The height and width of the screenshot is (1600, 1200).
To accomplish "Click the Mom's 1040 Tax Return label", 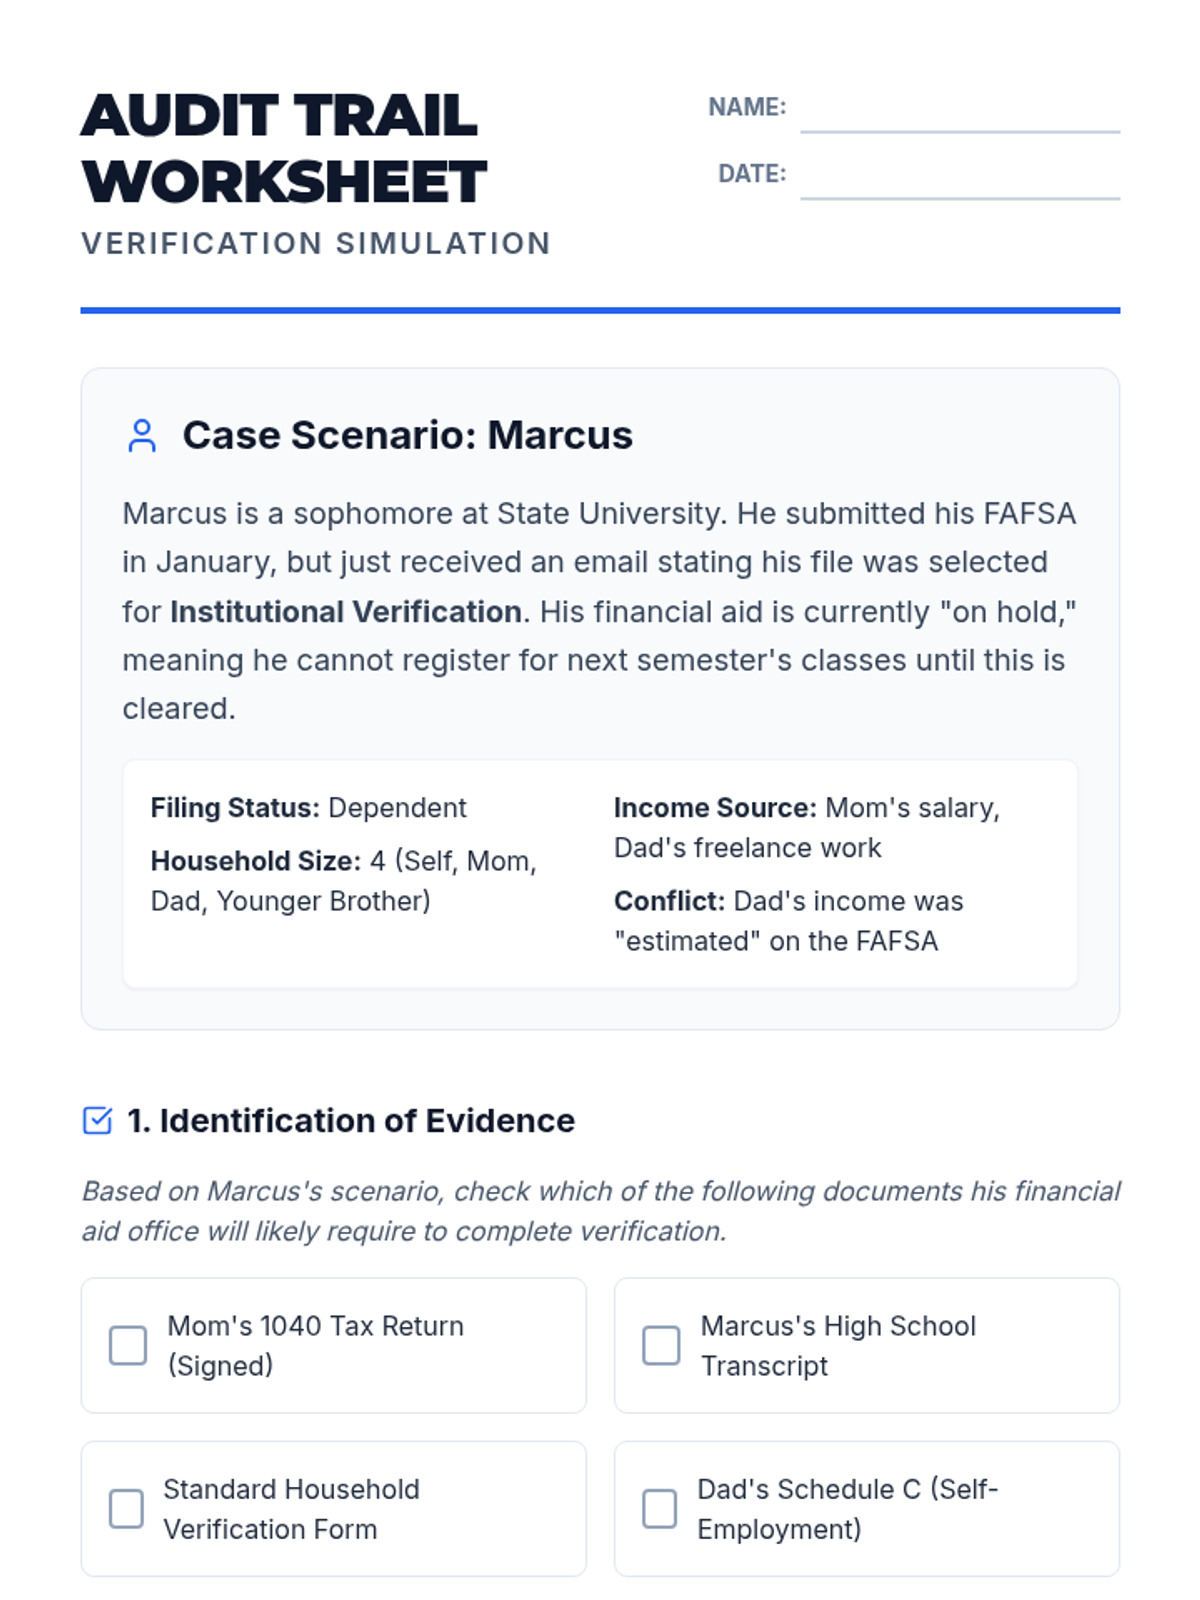I will 315,1345.
